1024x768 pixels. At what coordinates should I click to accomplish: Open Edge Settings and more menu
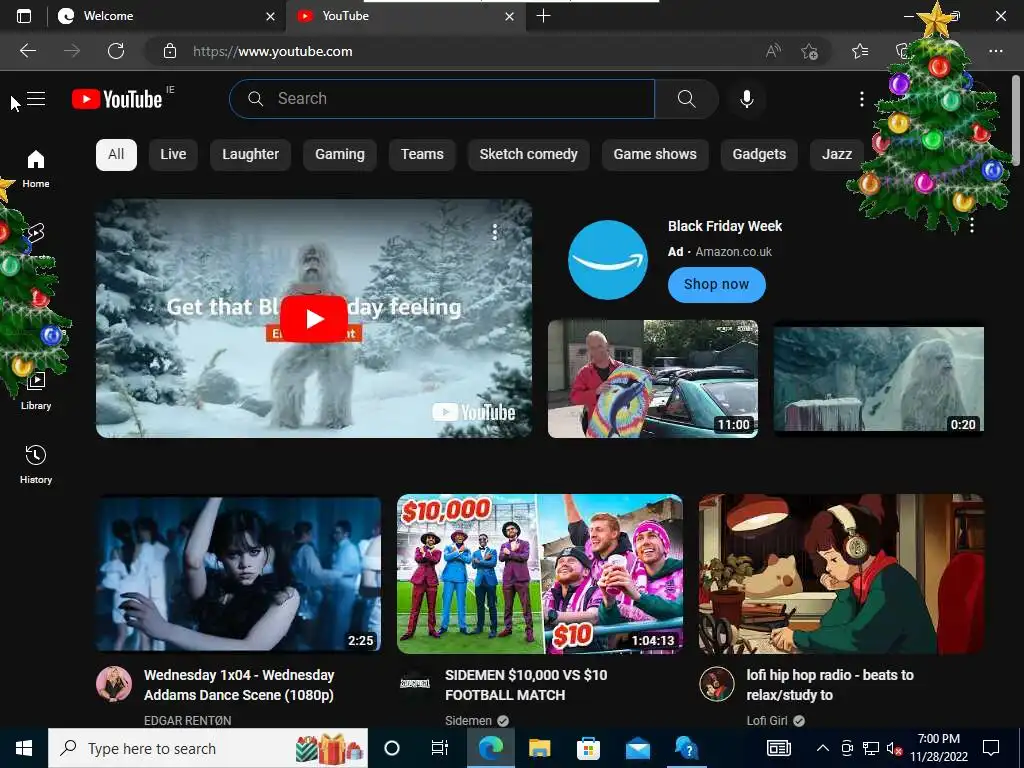(995, 51)
